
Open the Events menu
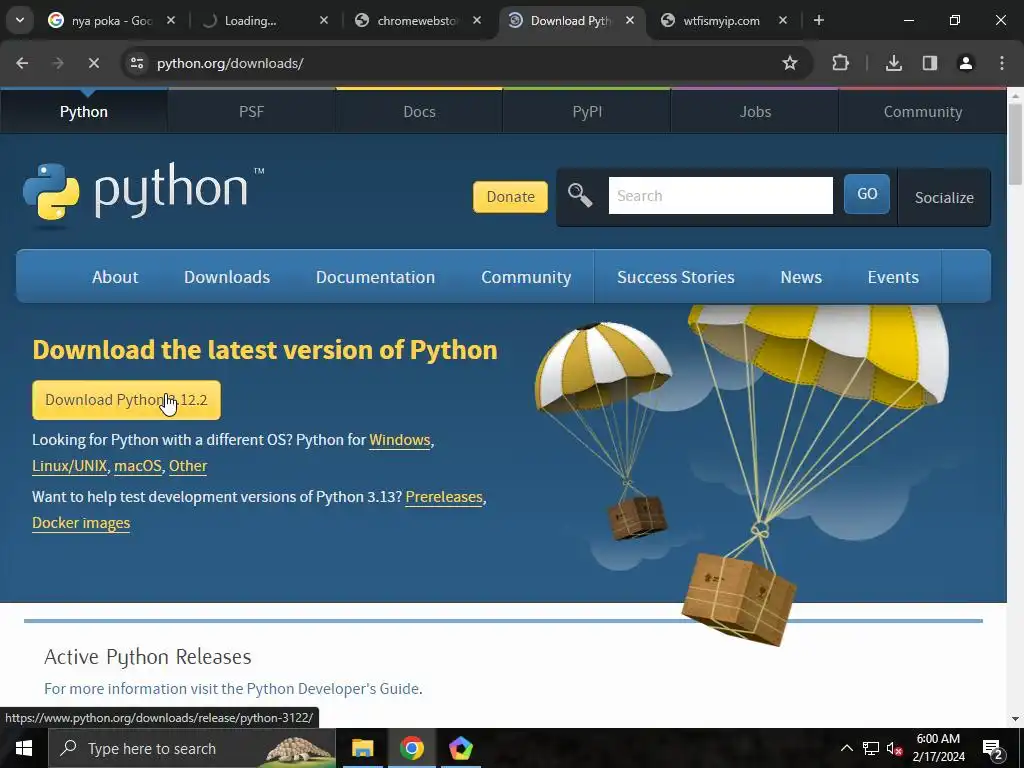coord(893,277)
